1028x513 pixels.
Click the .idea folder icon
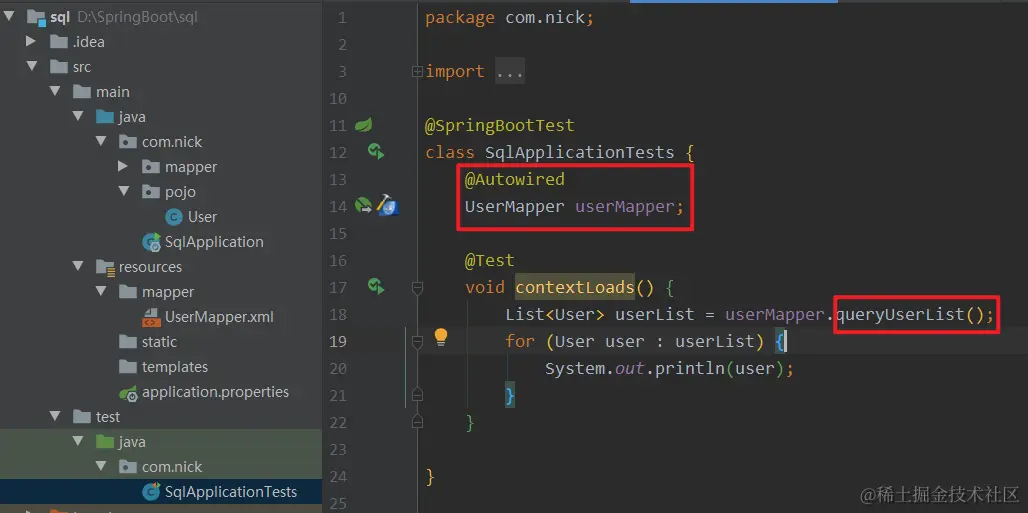[x=59, y=42]
